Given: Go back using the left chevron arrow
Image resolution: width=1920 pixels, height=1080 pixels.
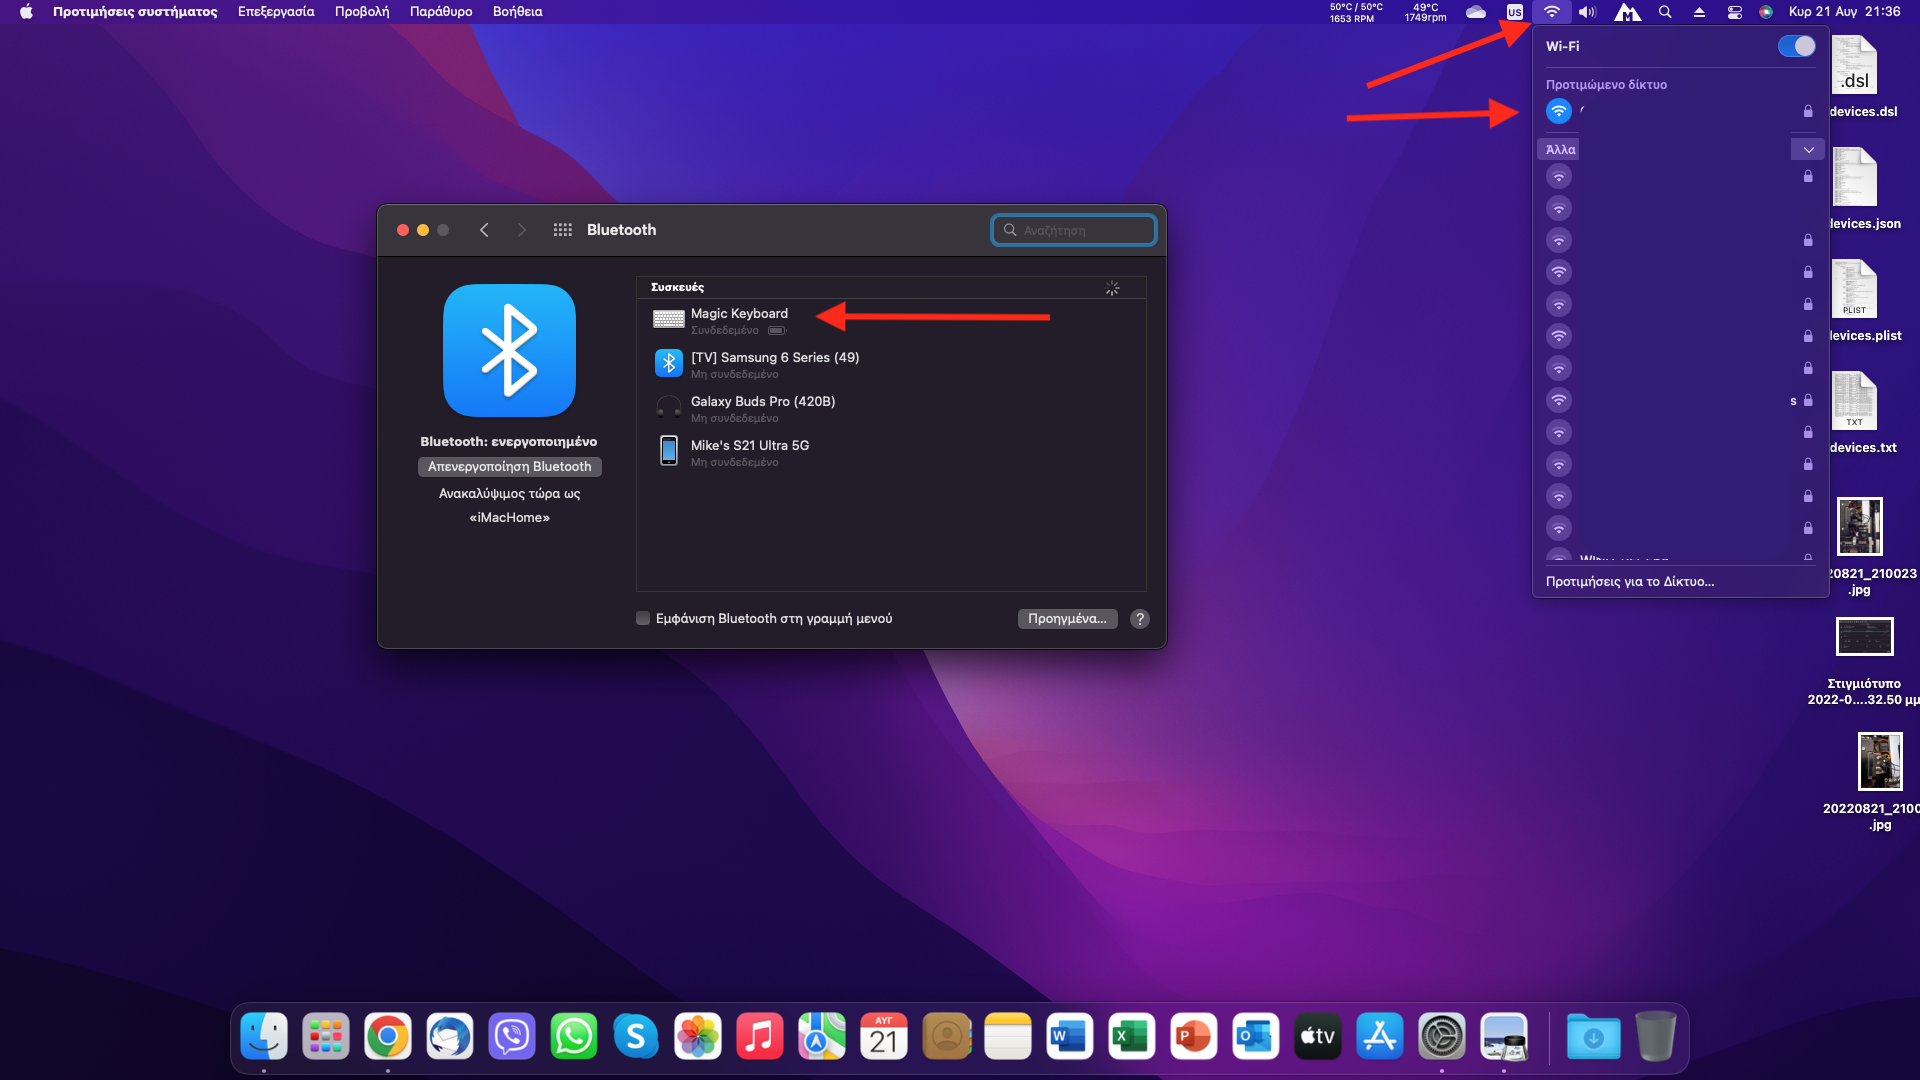Looking at the screenshot, I should [x=484, y=230].
